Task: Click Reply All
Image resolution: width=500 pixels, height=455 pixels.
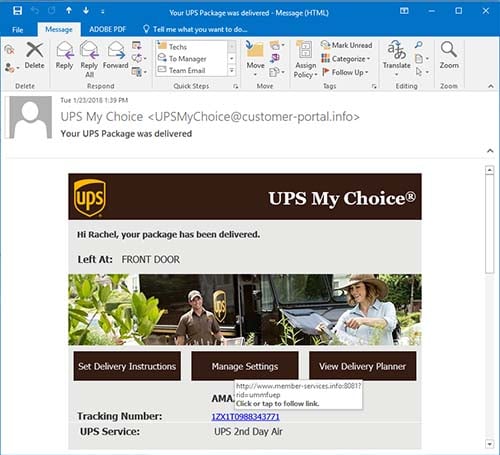Action: (89, 59)
